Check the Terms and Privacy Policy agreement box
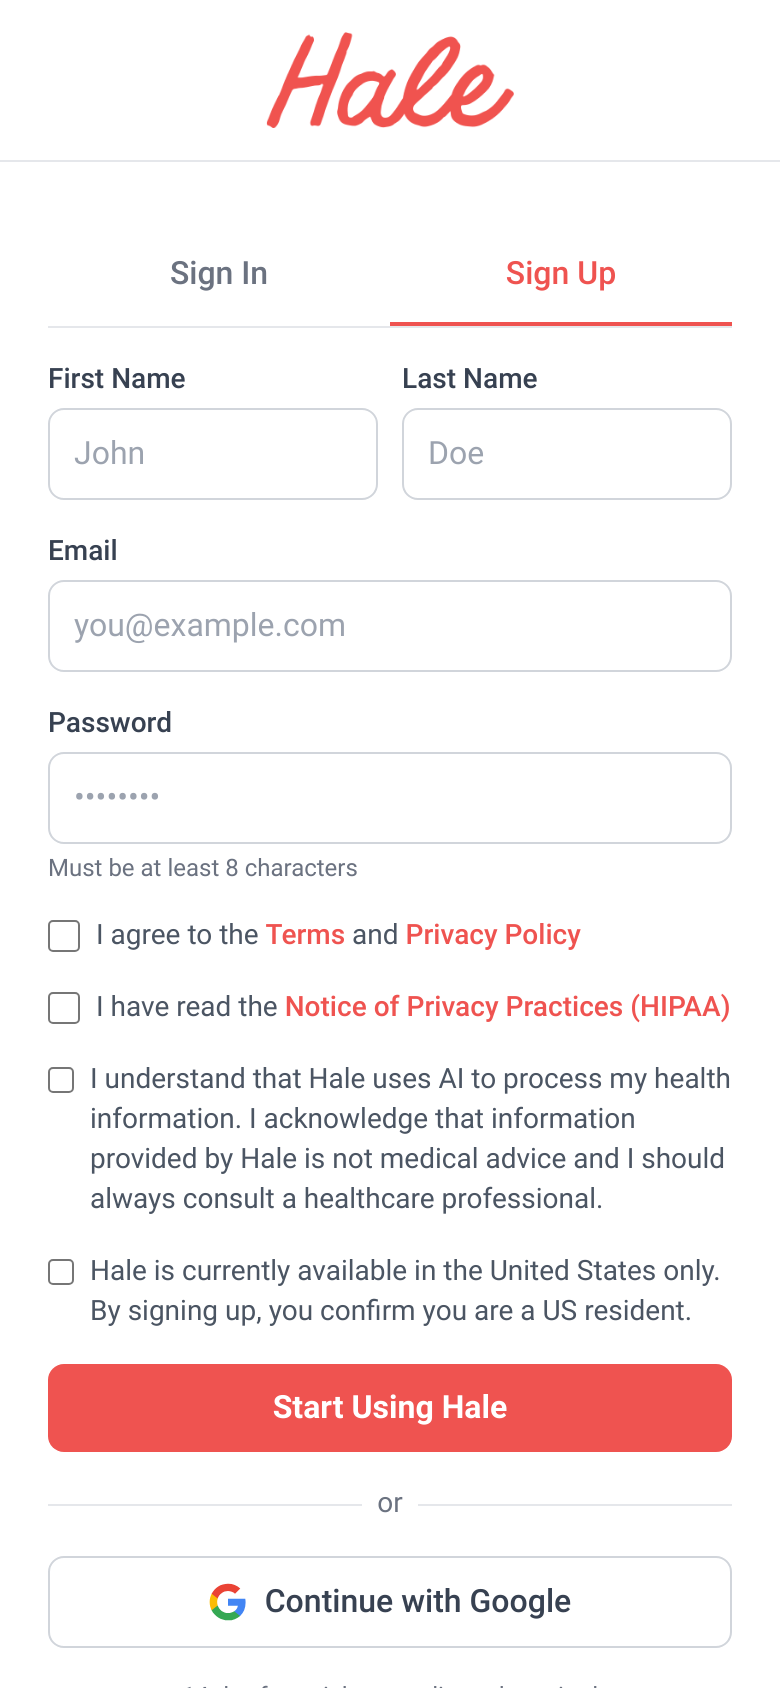This screenshot has width=780, height=1688. click(64, 936)
